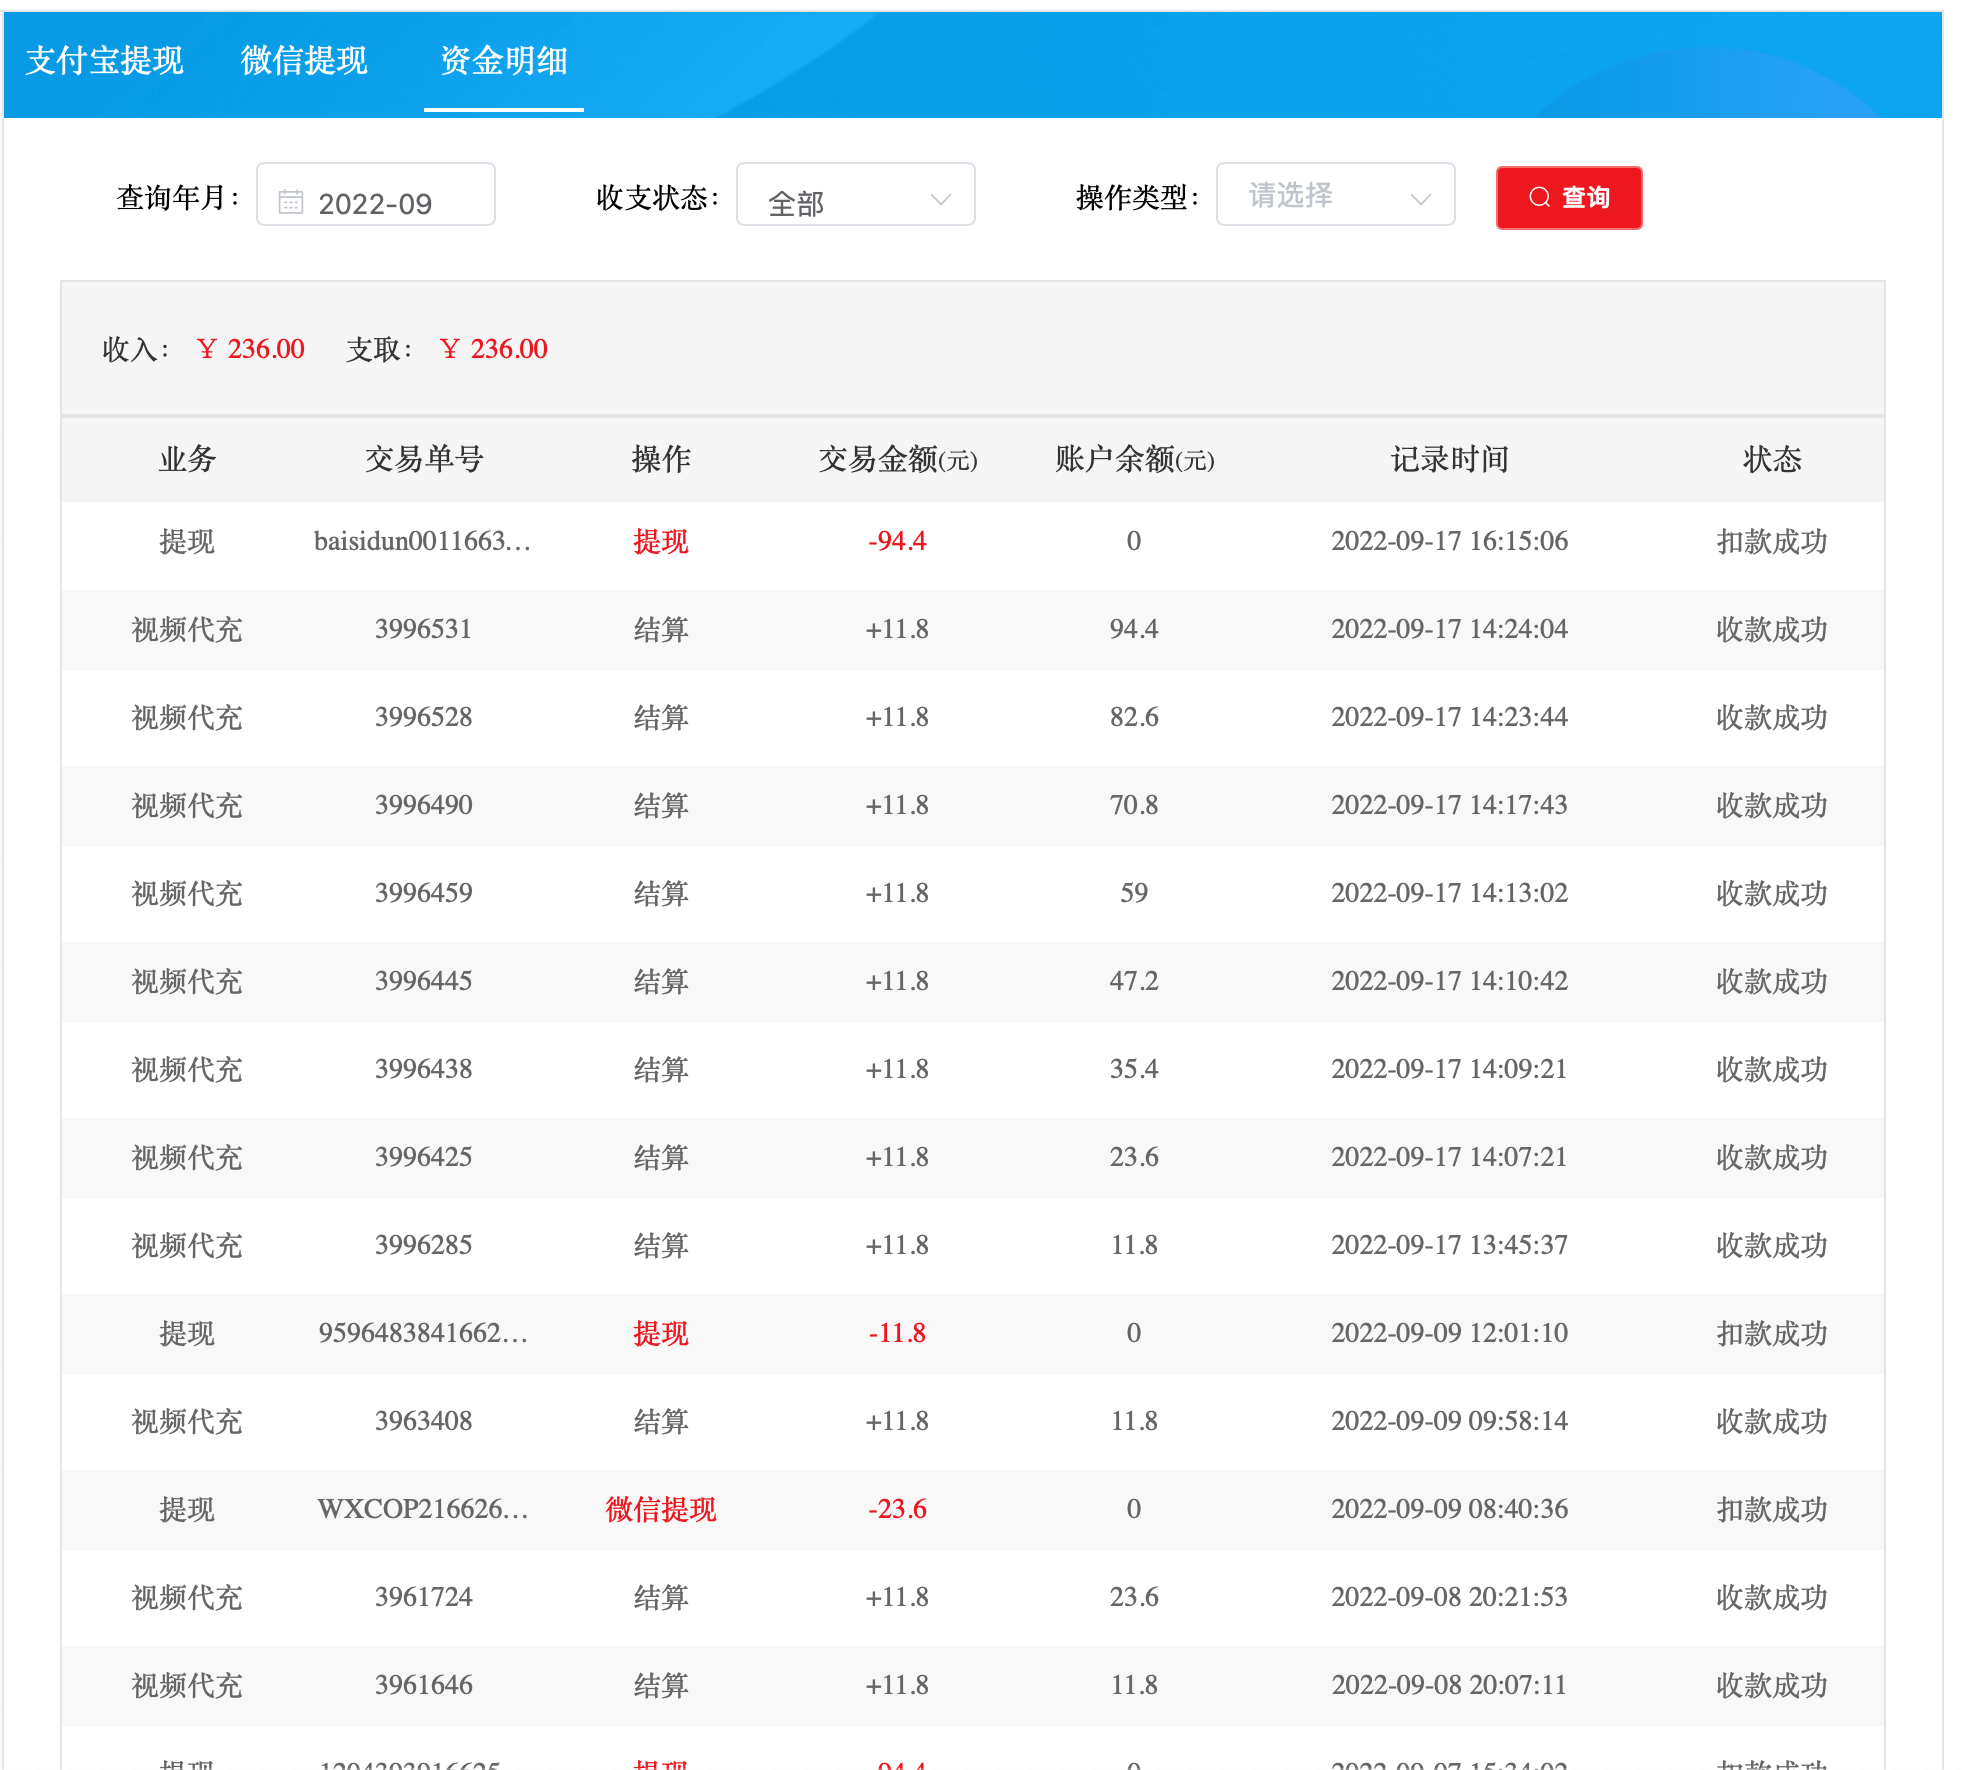The image size is (1962, 1770).
Task: Click the 支取 total ￥236.00
Action: point(493,349)
